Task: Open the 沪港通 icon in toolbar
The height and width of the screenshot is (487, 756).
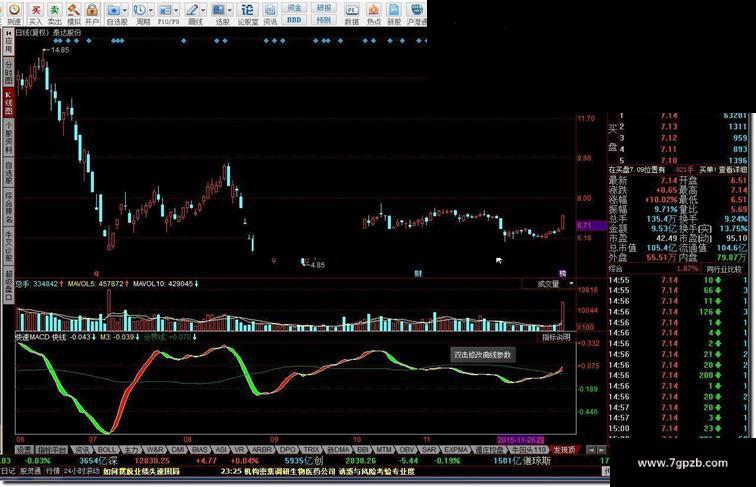Action: 416,10
